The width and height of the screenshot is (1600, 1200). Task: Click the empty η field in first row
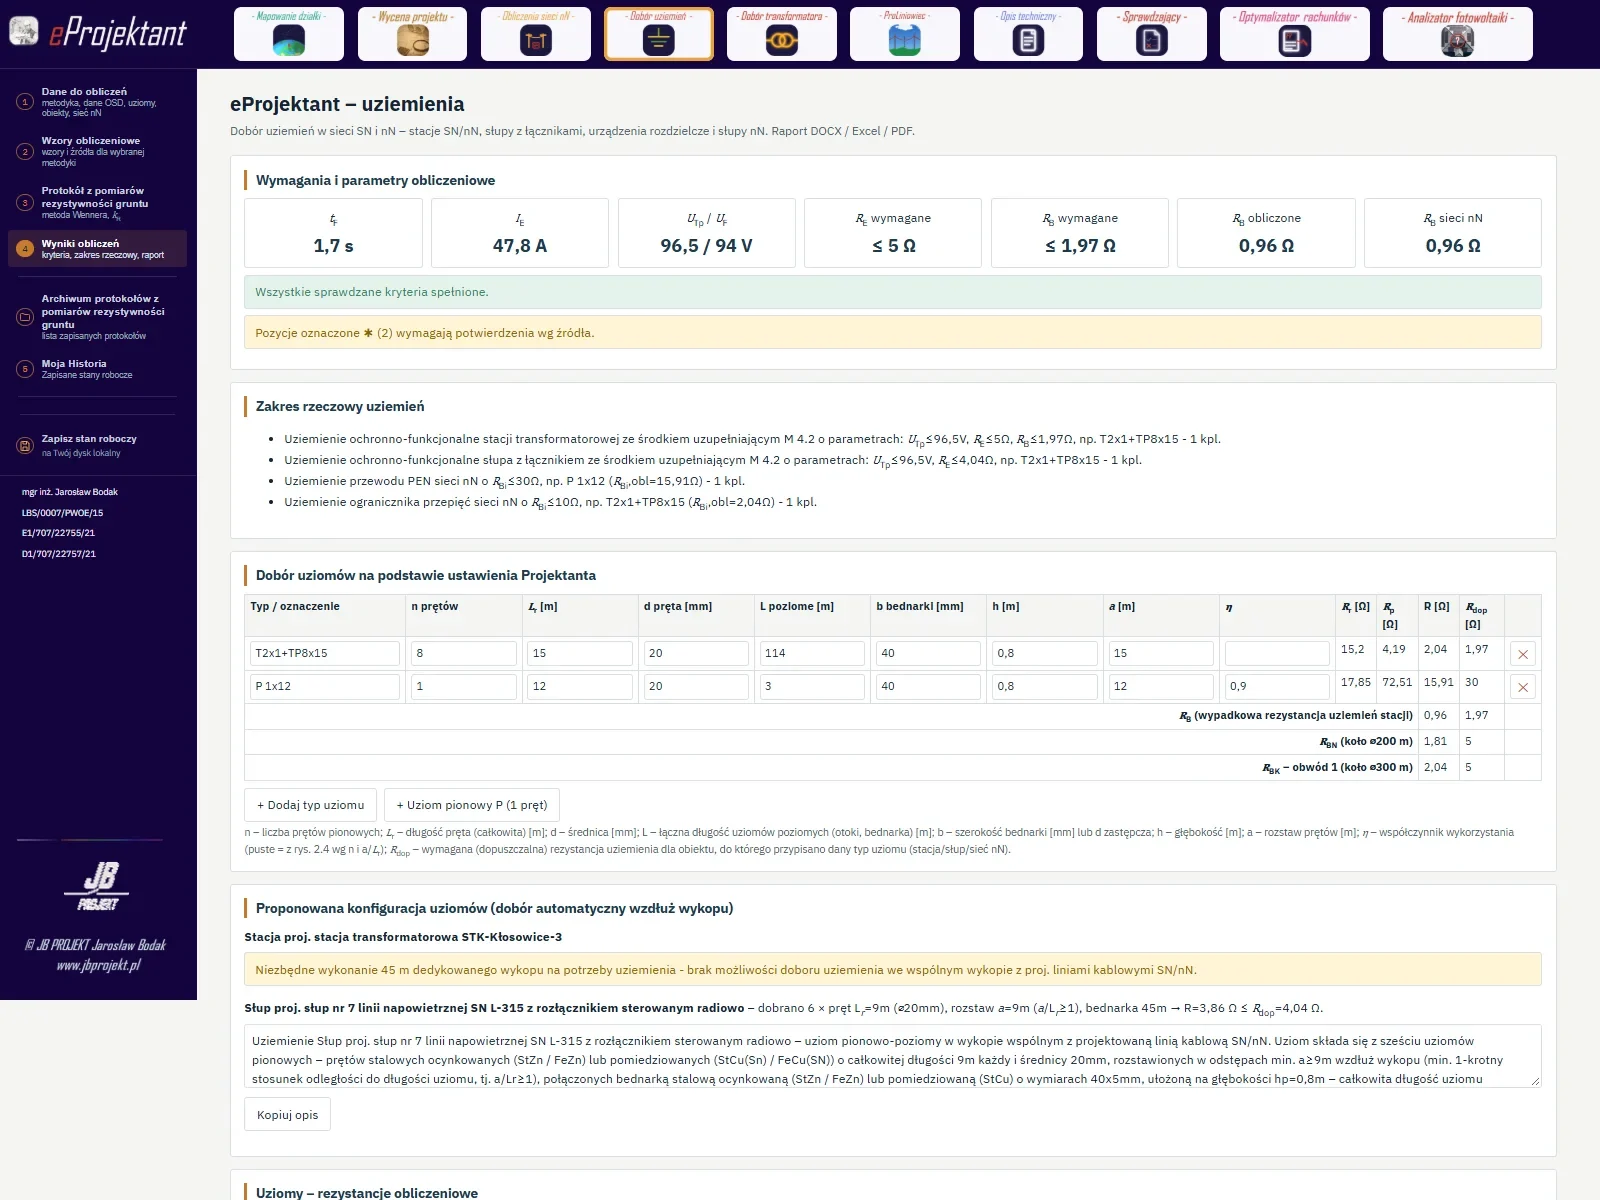tap(1277, 653)
